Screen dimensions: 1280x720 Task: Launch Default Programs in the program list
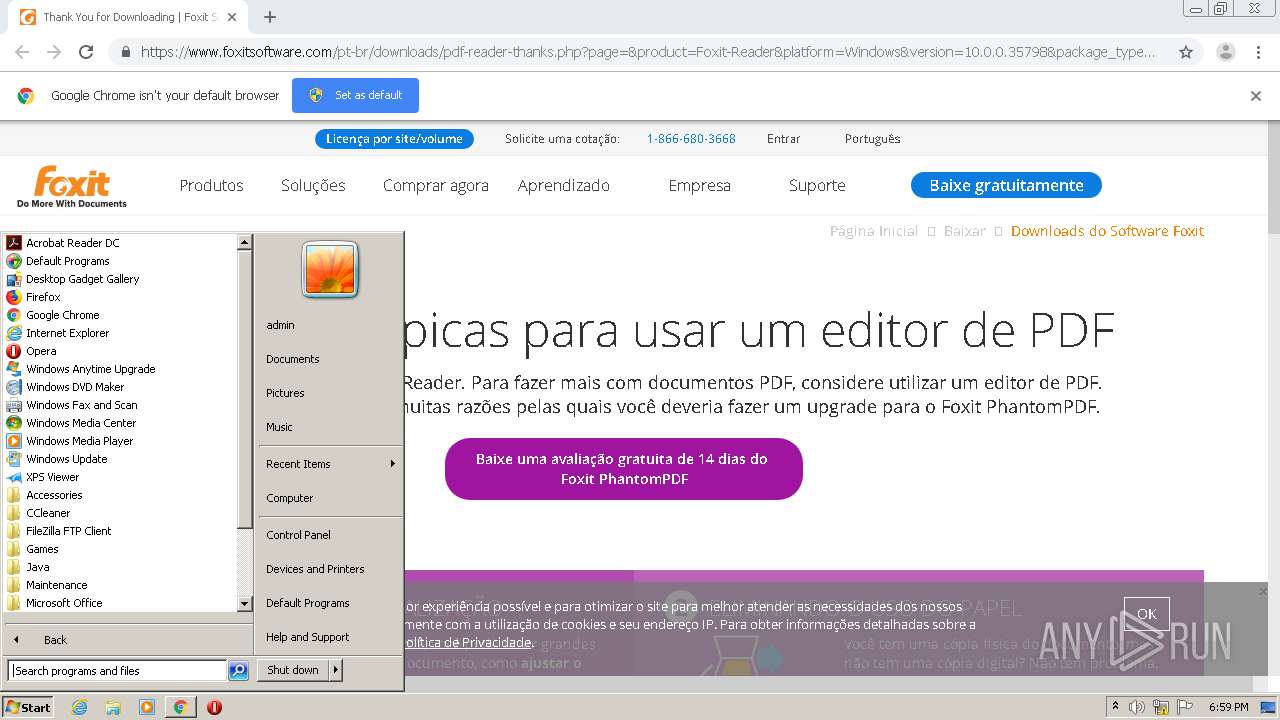(67, 261)
